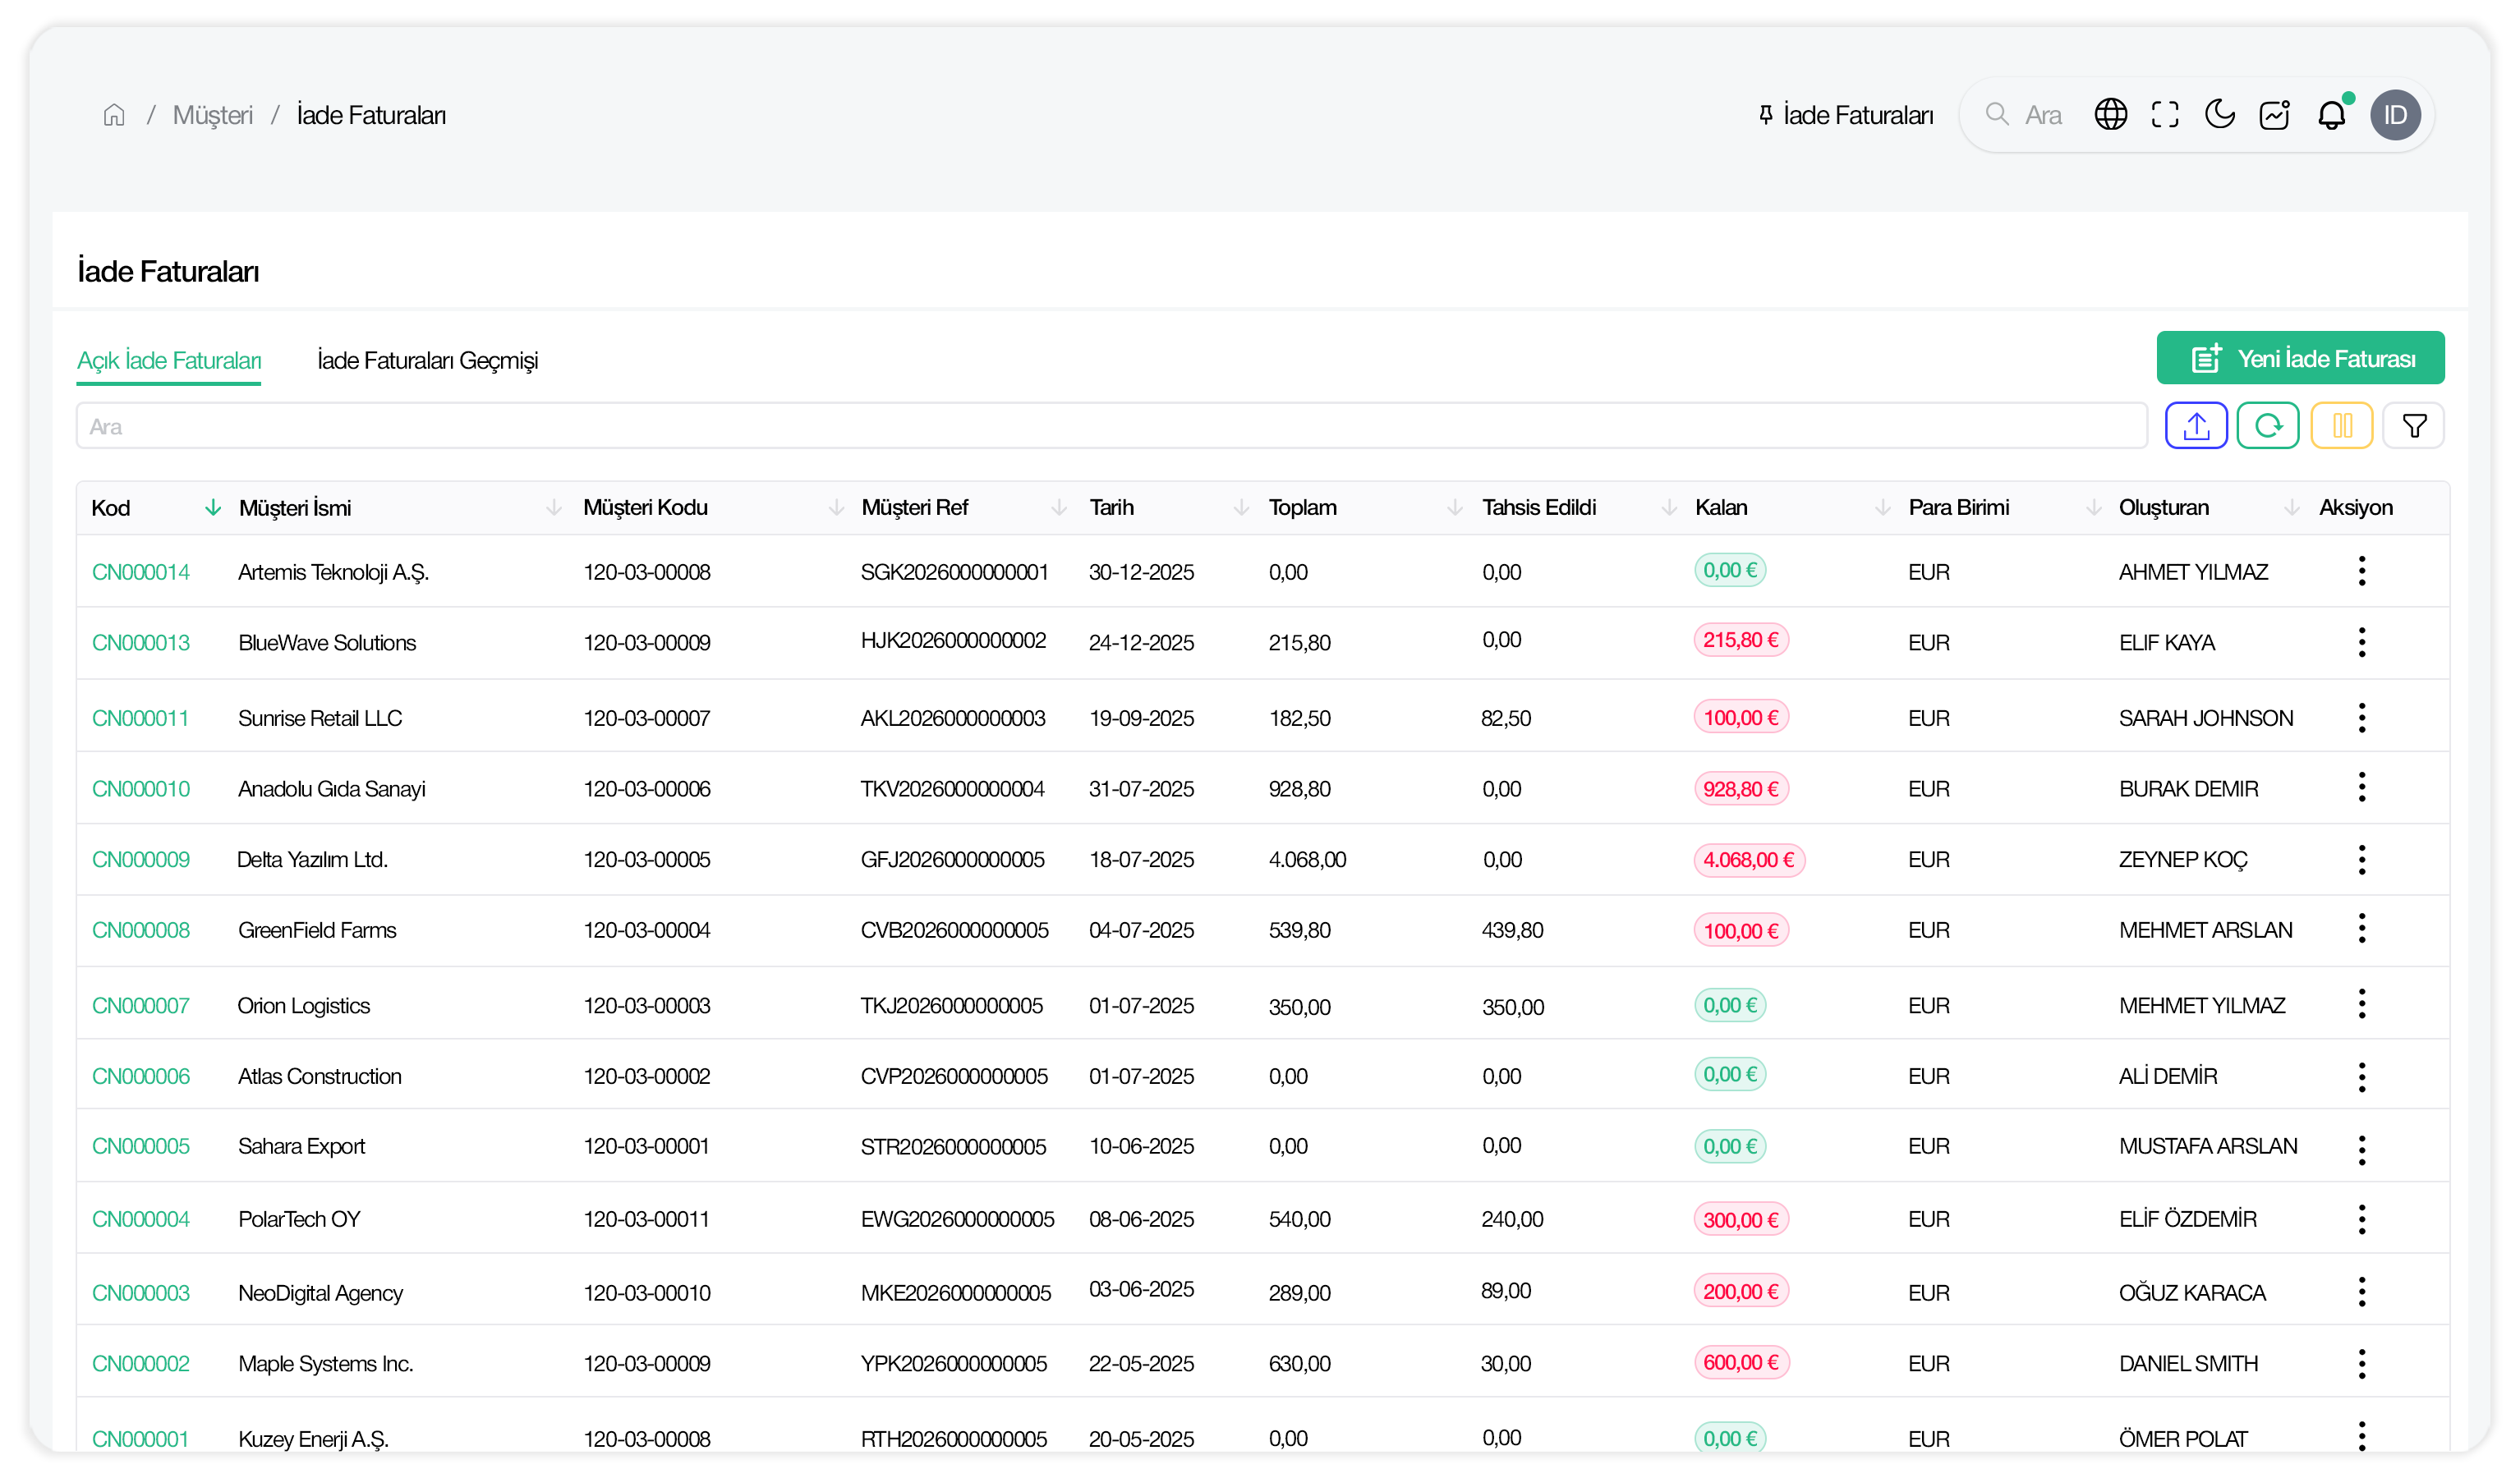Export the table data
This screenshot has width=2520, height=1478.
(x=2196, y=425)
